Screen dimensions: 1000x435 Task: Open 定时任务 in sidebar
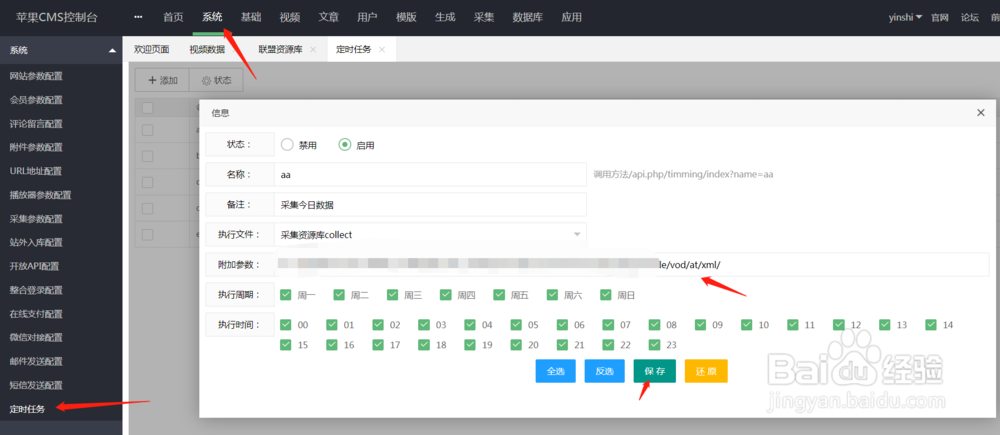coord(27,409)
